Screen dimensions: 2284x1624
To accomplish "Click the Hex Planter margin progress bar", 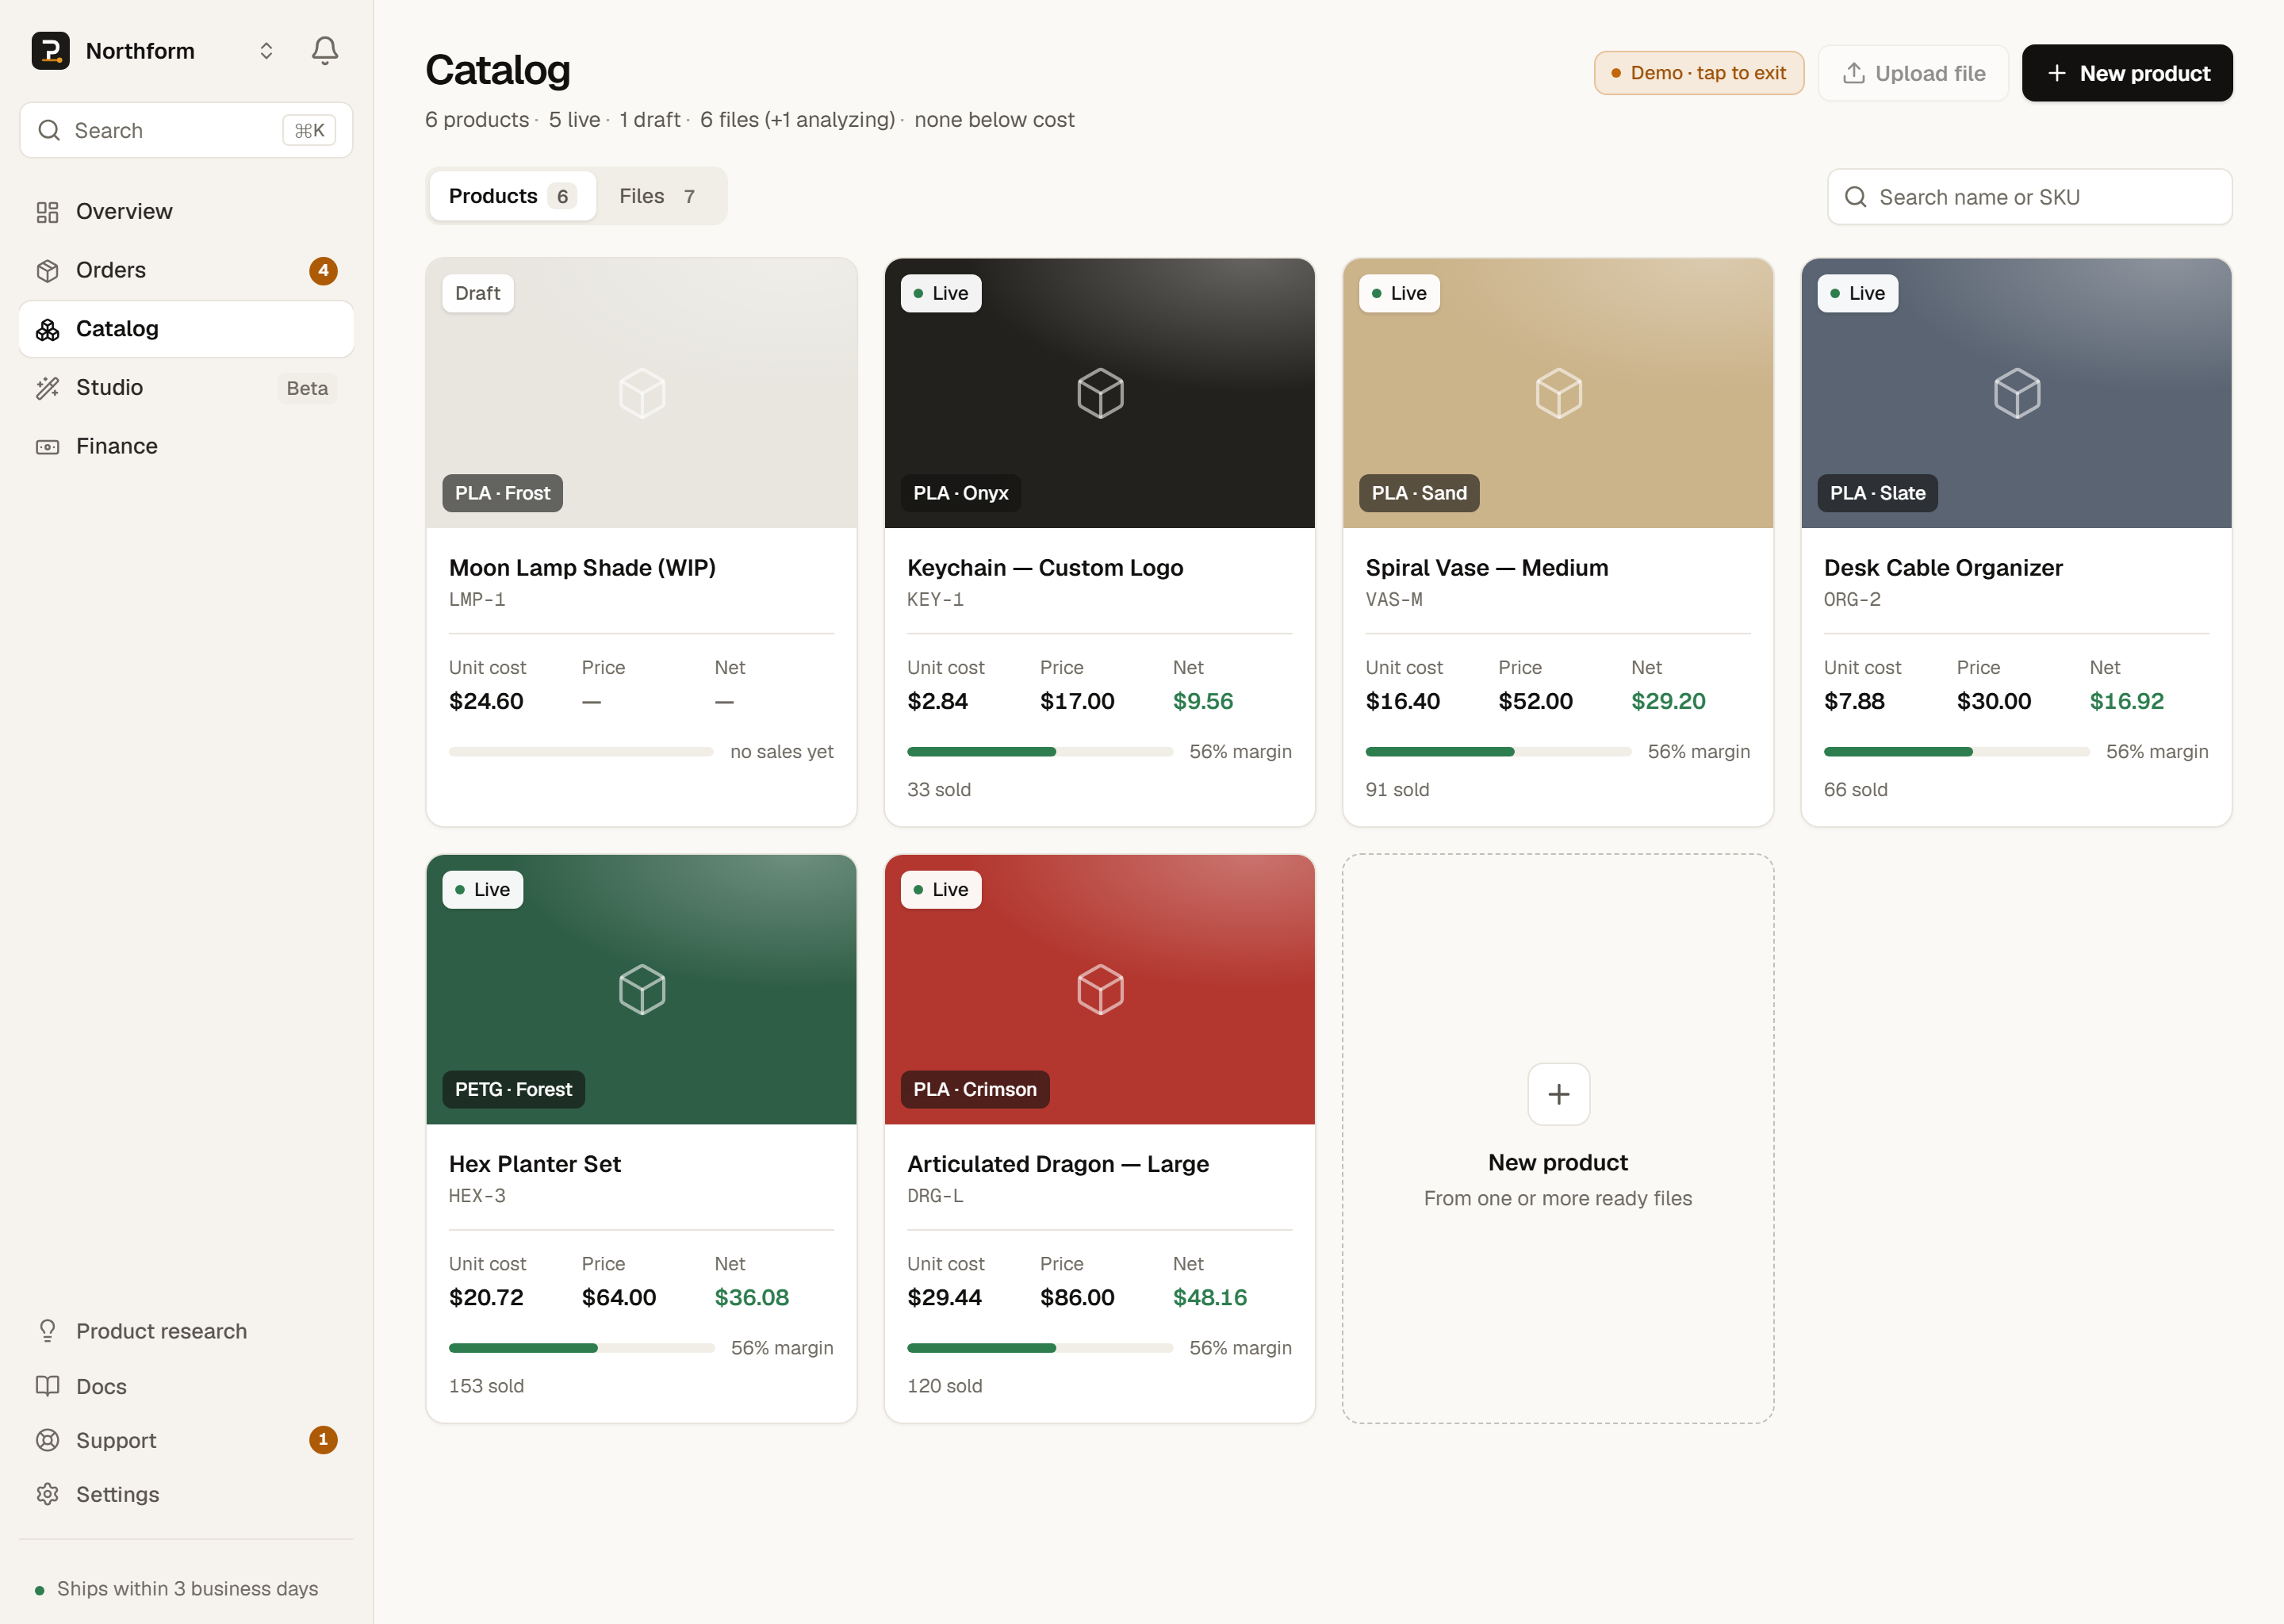I will 581,1348.
